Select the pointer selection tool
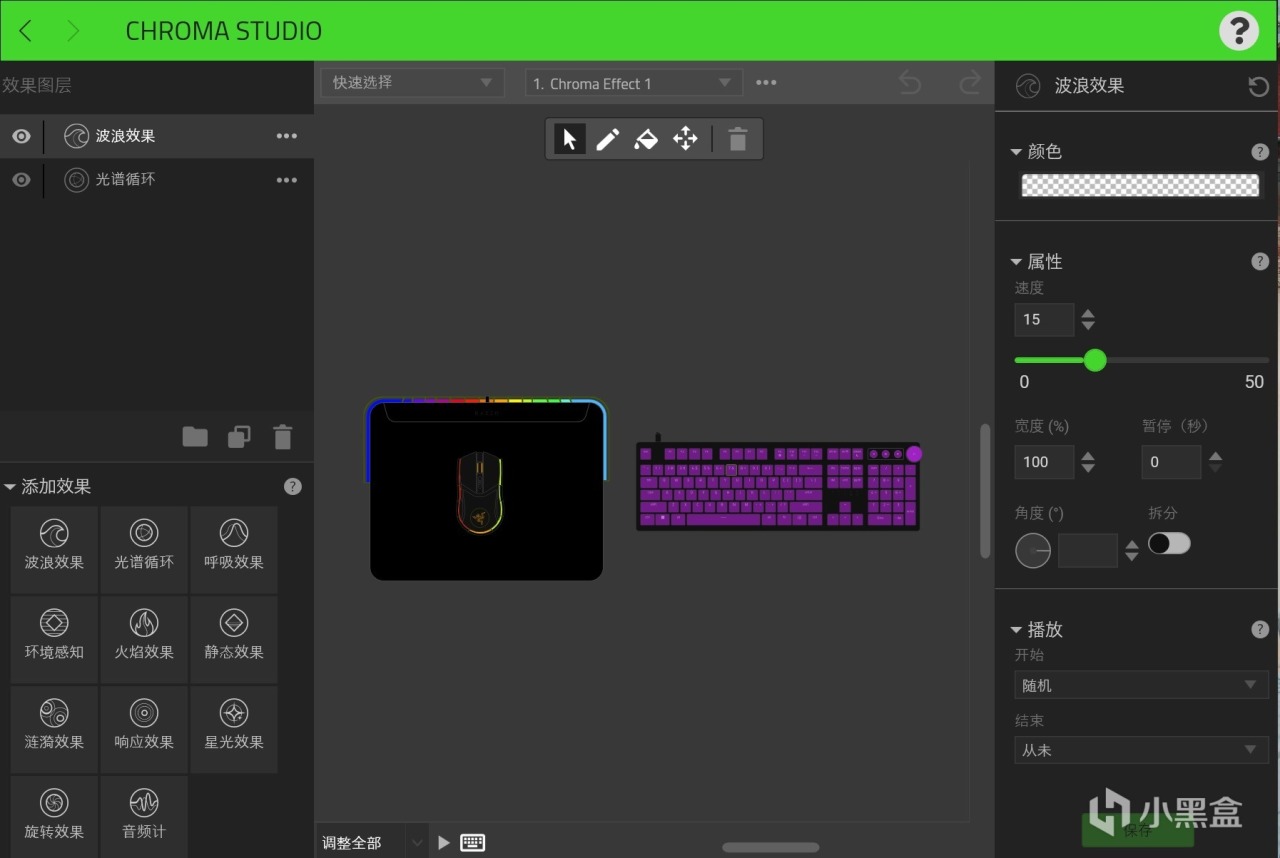This screenshot has width=1280, height=858. coord(570,139)
